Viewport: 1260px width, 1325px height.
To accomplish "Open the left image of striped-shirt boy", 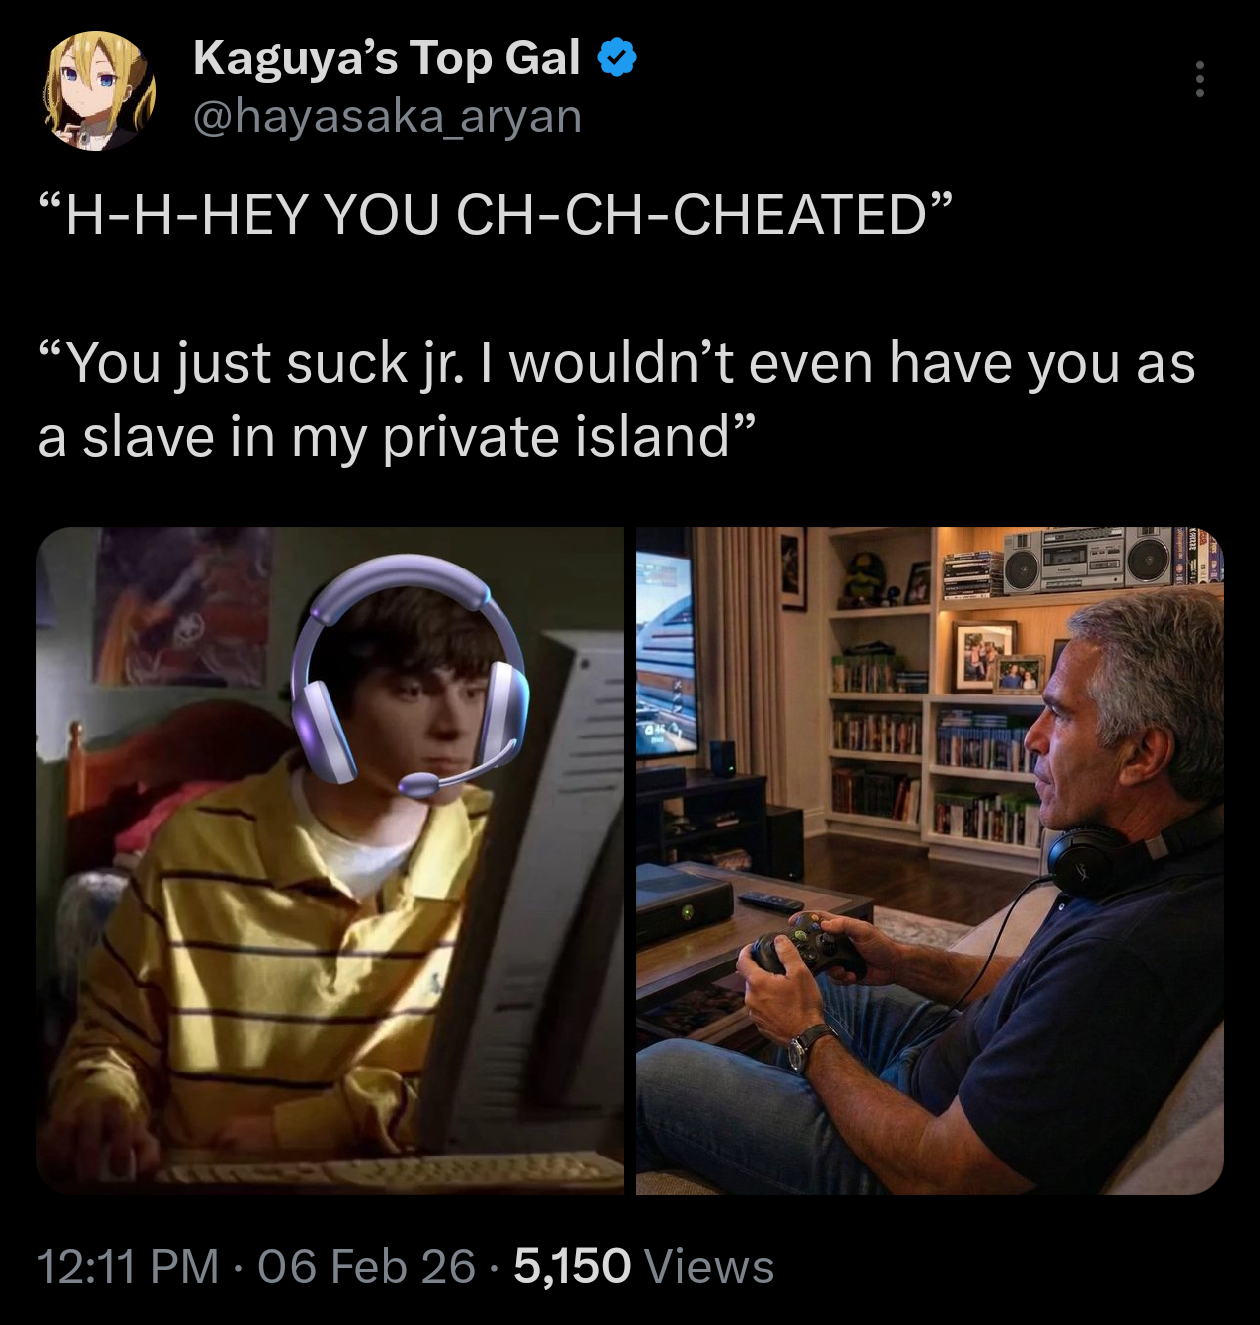I will 330,860.
